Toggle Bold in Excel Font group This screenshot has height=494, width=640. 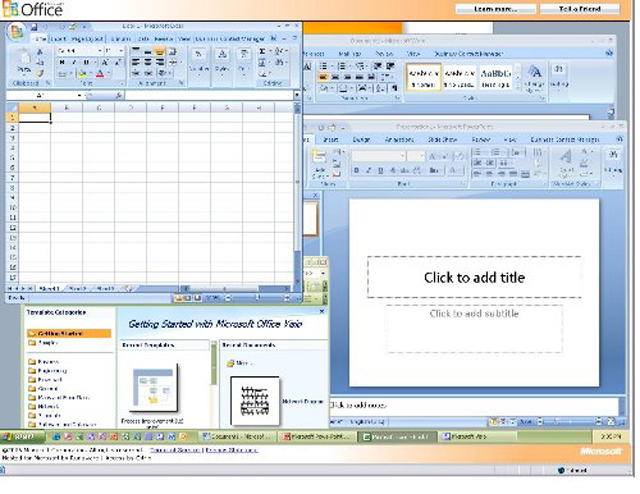pos(62,62)
